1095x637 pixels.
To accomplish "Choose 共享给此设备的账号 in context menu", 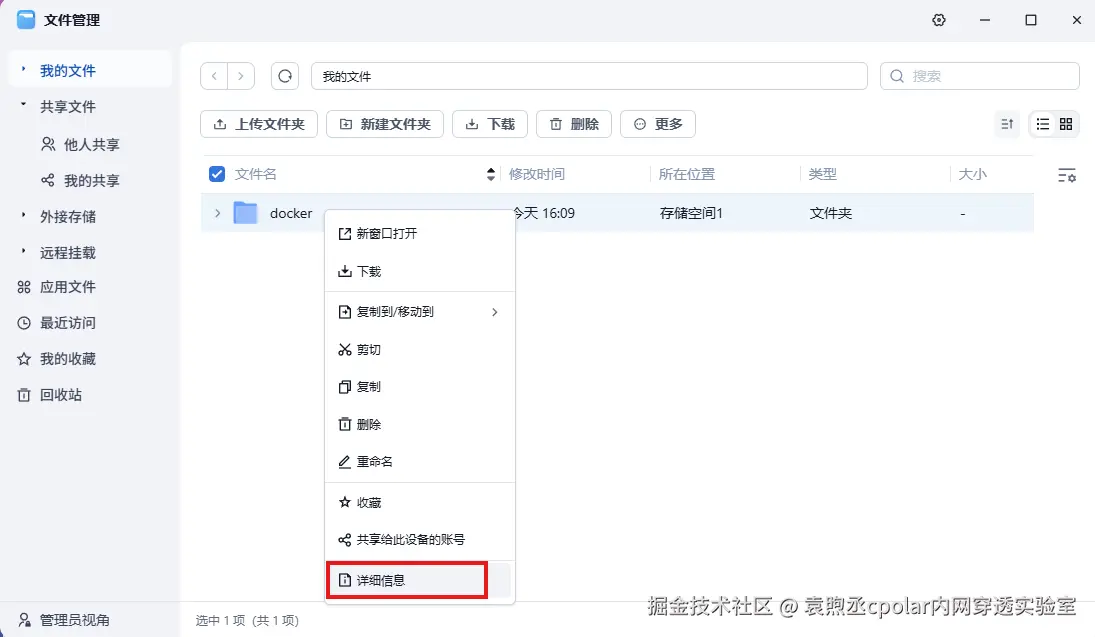I will click(420, 540).
